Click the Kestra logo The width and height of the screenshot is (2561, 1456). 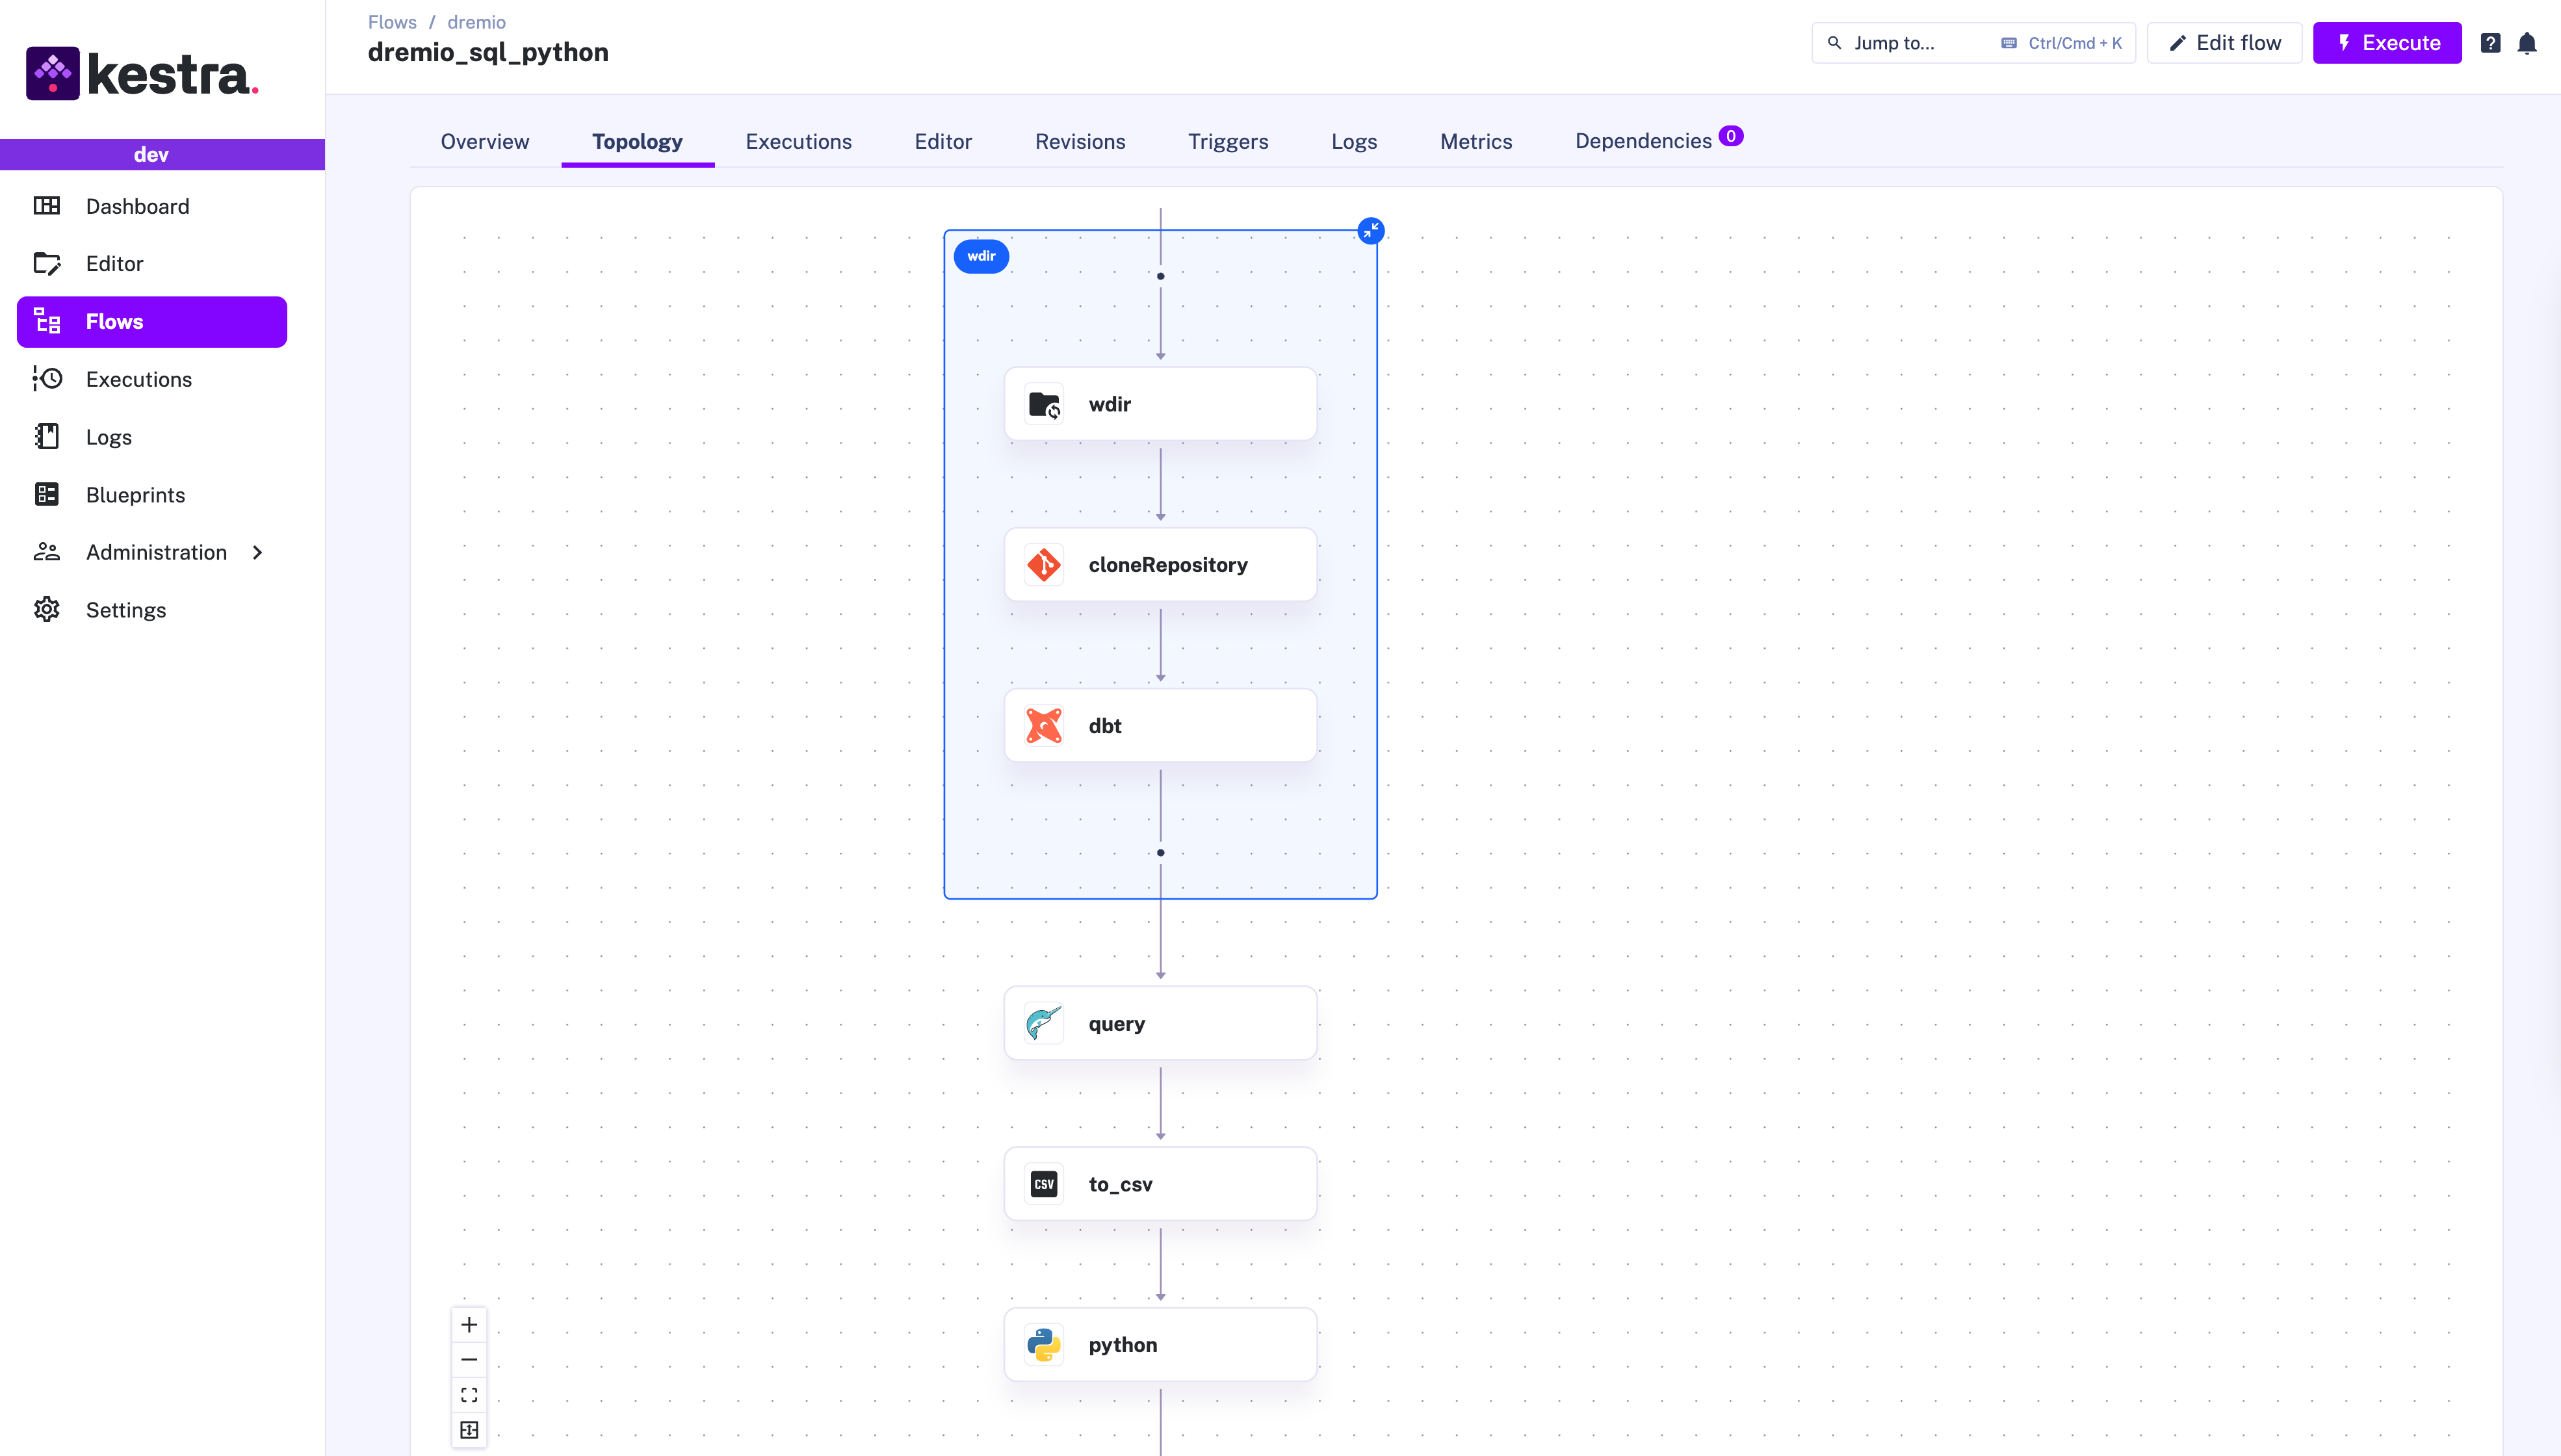tap(142, 74)
